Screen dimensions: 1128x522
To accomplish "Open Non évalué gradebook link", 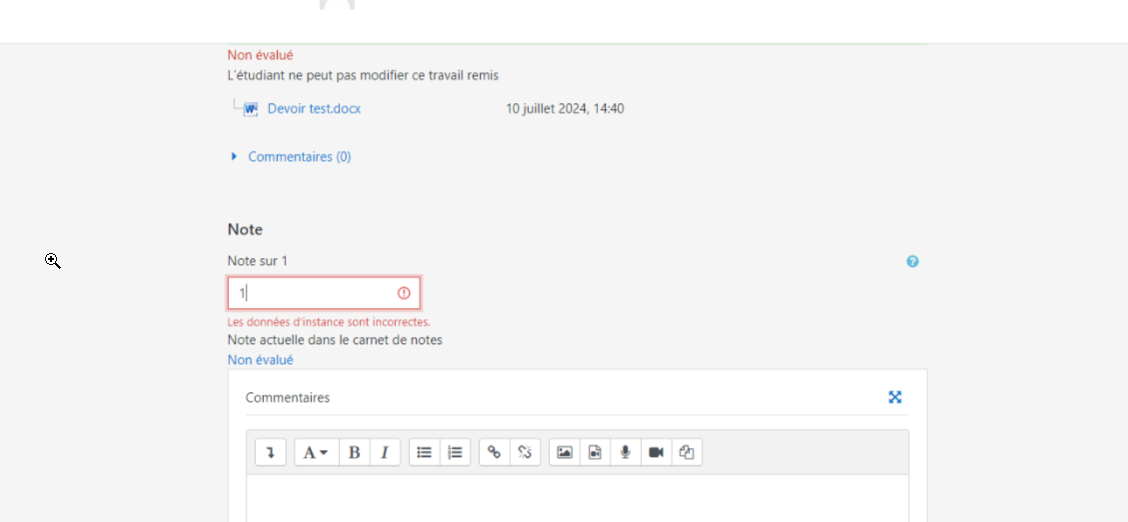I will tap(260, 360).
